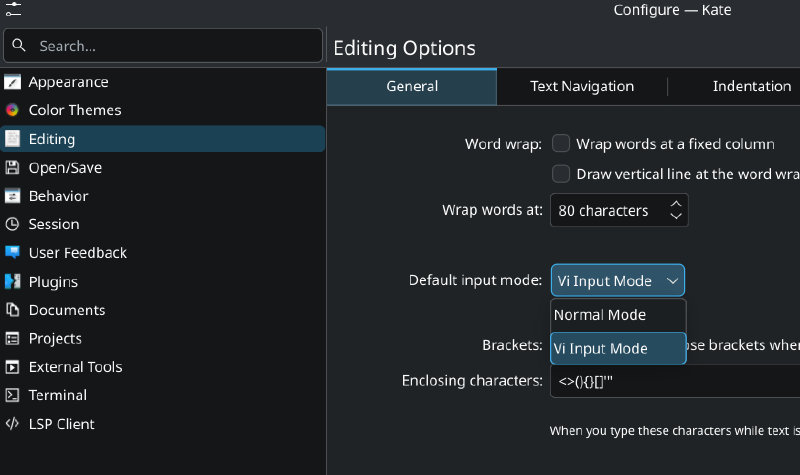
Task: Click the Color Themes palette icon
Action: 12,110
